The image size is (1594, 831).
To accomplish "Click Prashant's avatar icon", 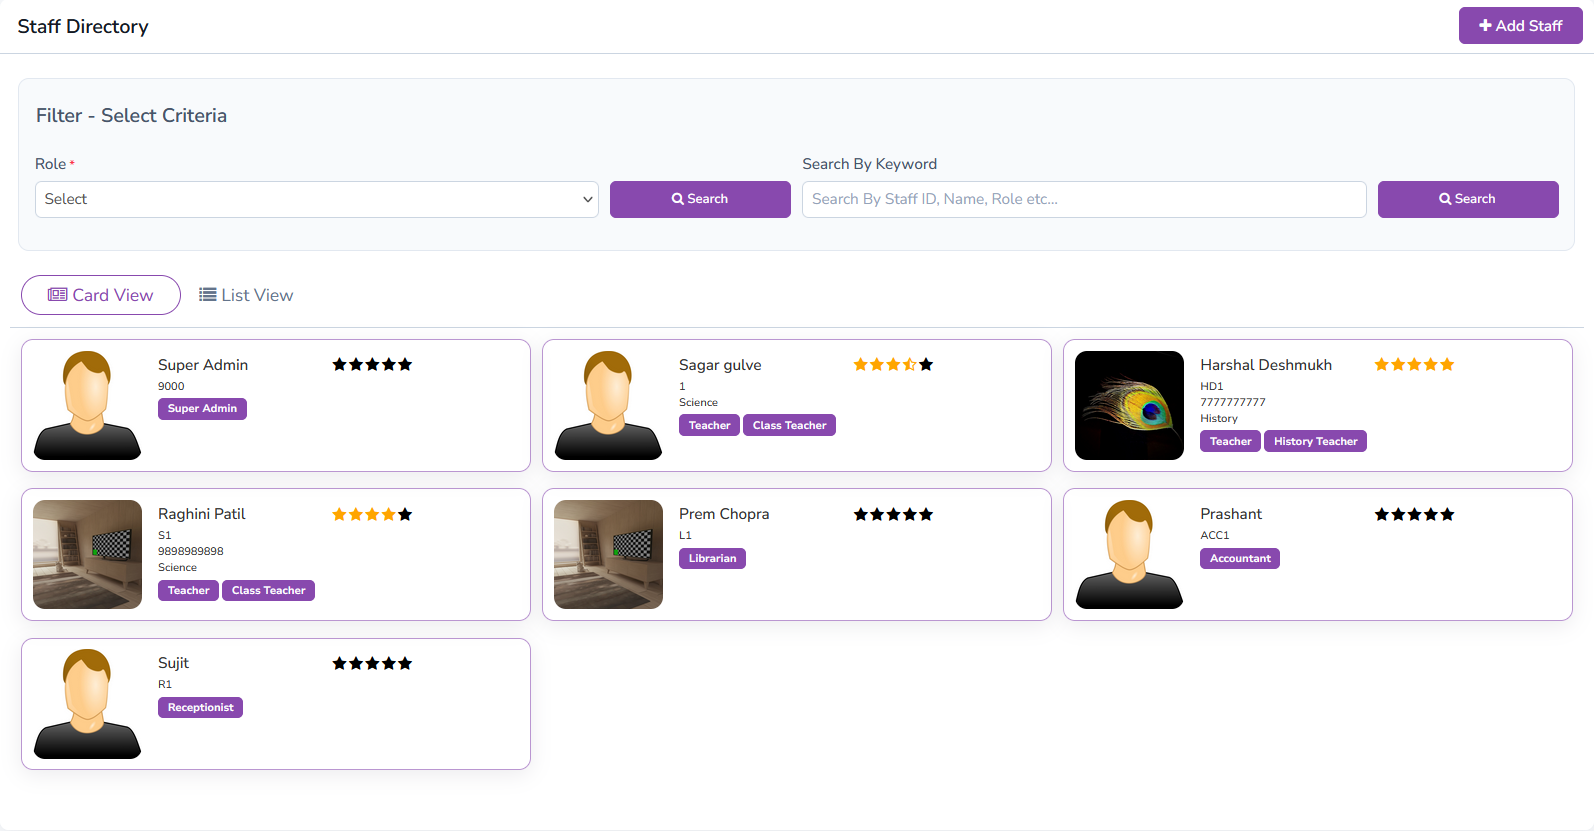I will click(1129, 554).
